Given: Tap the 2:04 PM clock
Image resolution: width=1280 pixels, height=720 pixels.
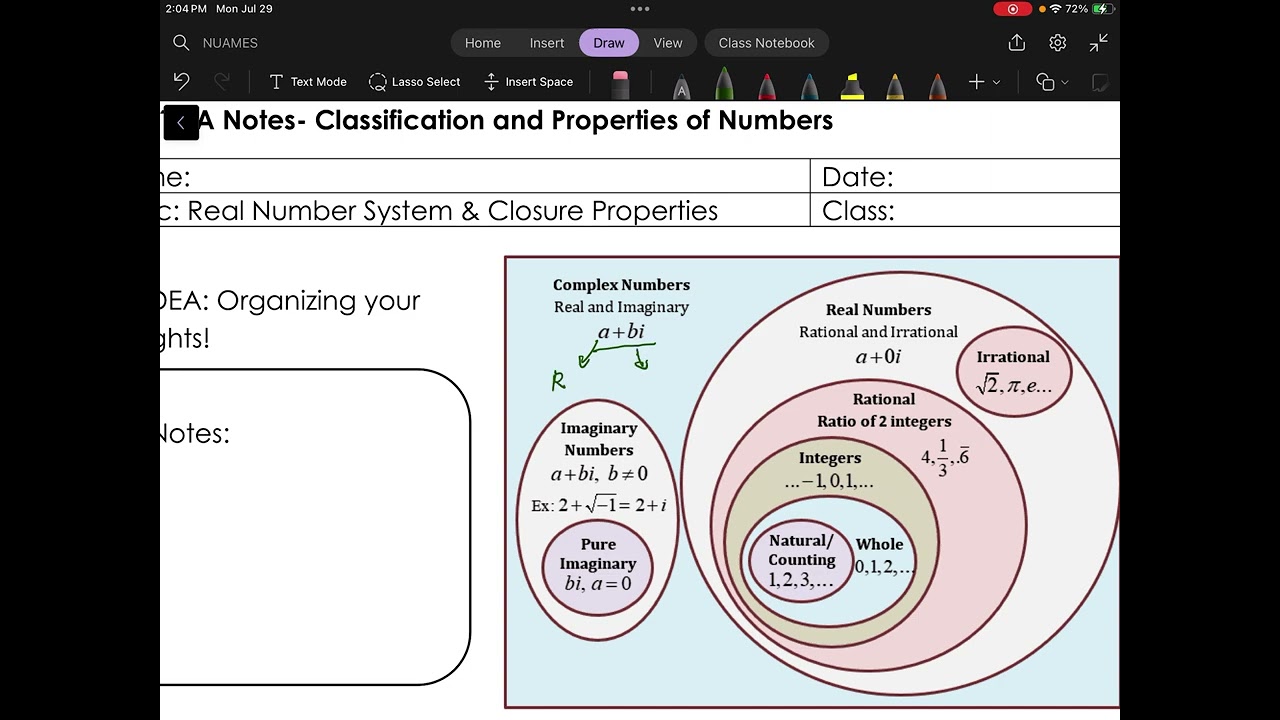Looking at the screenshot, I should coord(186,9).
